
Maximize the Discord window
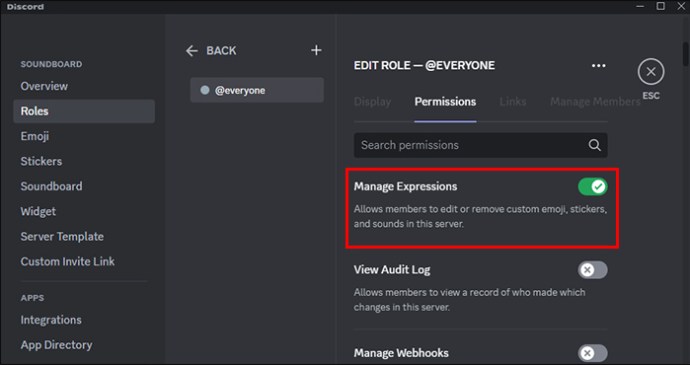click(661, 6)
